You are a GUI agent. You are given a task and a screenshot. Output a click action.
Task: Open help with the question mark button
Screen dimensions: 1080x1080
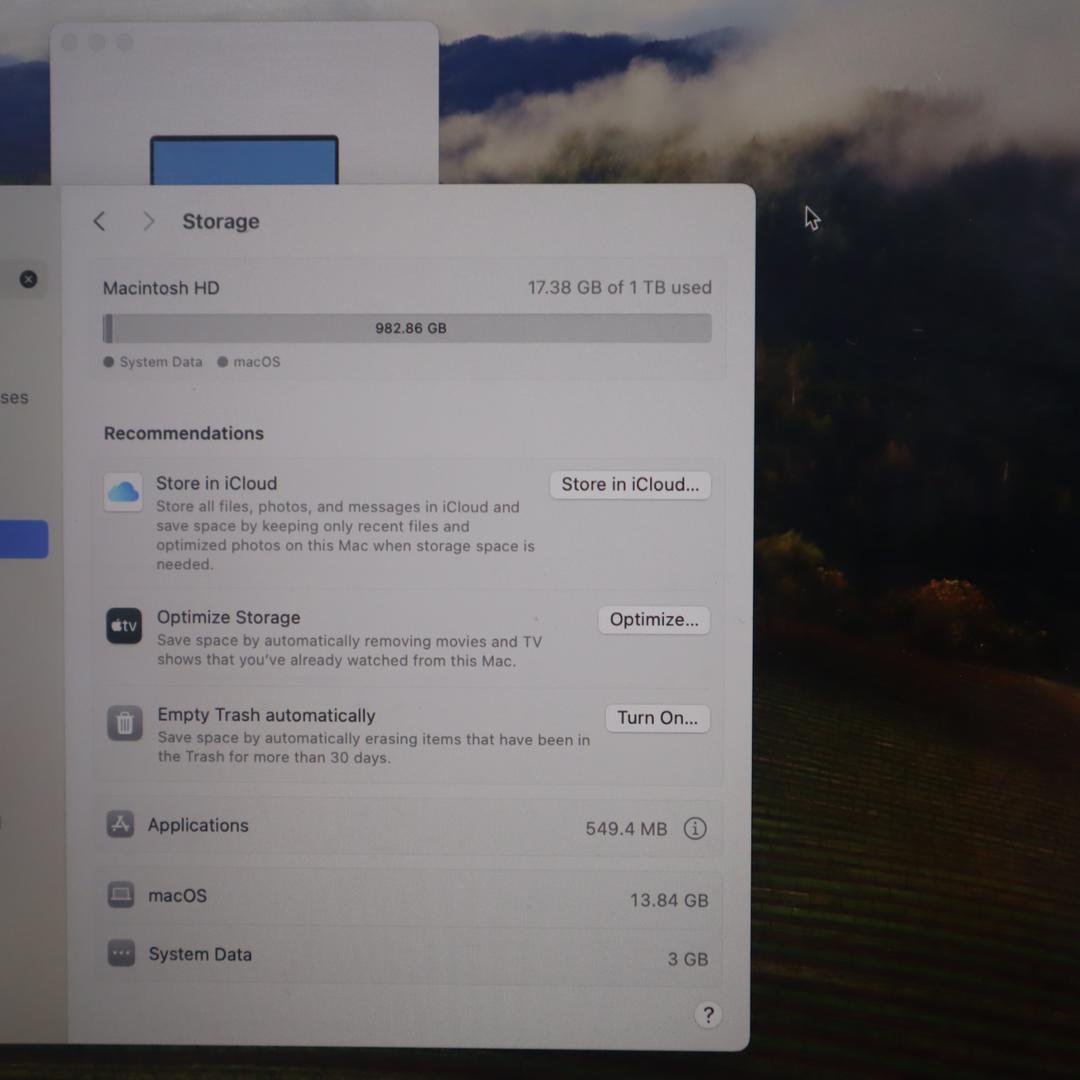(x=708, y=1015)
